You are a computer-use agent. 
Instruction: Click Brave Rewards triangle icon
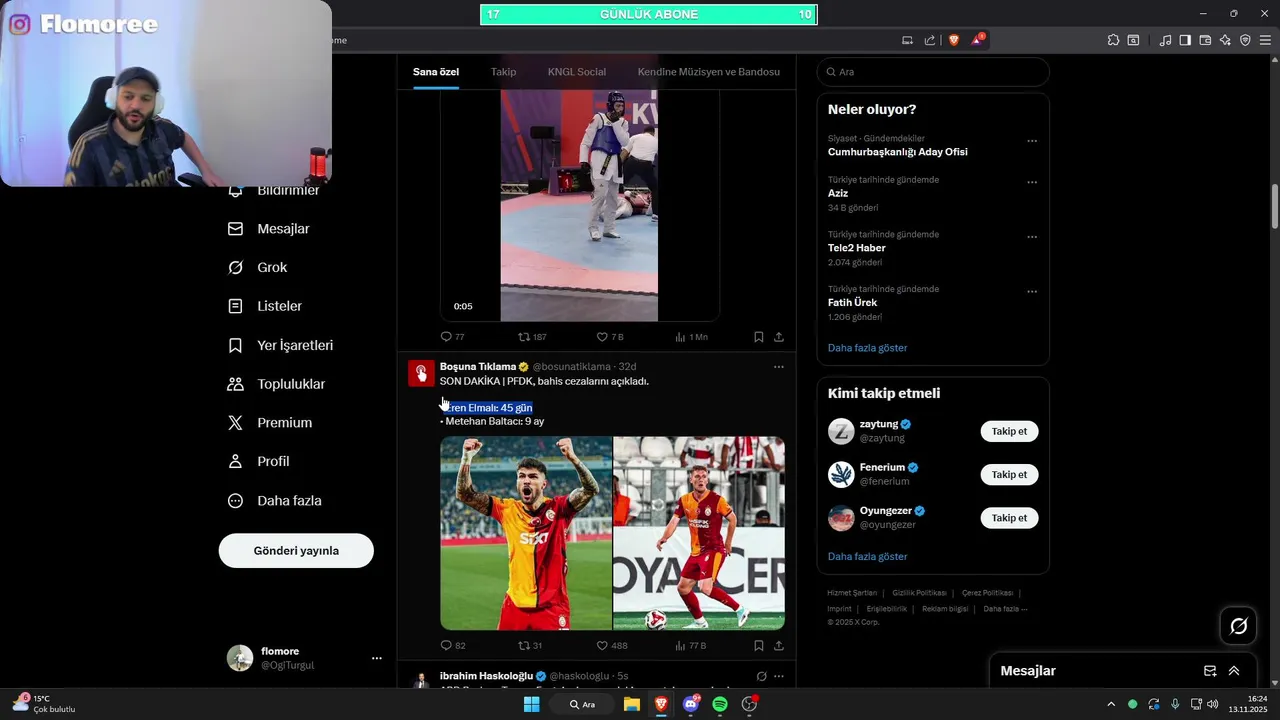tap(977, 40)
